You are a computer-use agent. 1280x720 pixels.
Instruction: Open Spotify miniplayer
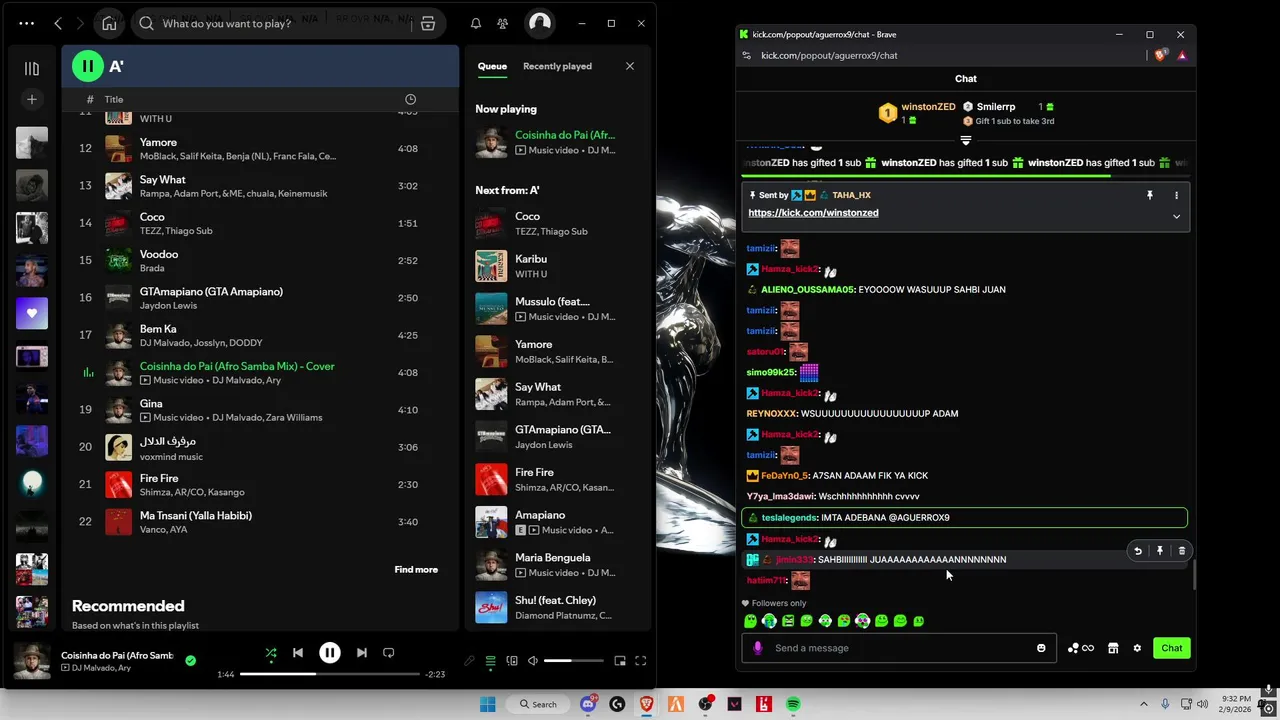620,660
